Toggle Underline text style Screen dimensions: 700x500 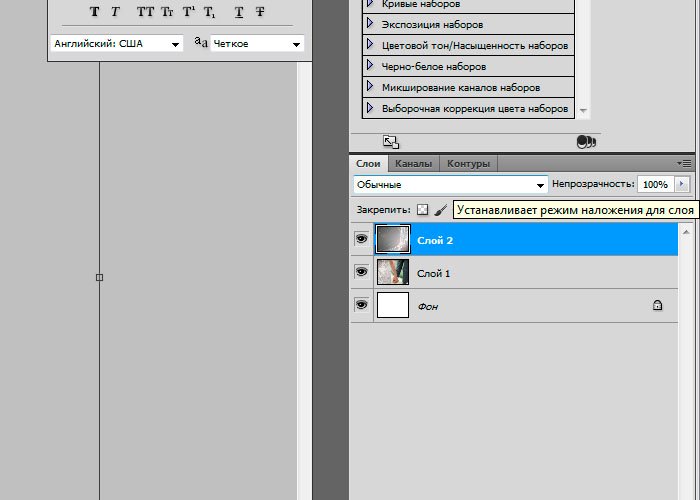tap(239, 12)
